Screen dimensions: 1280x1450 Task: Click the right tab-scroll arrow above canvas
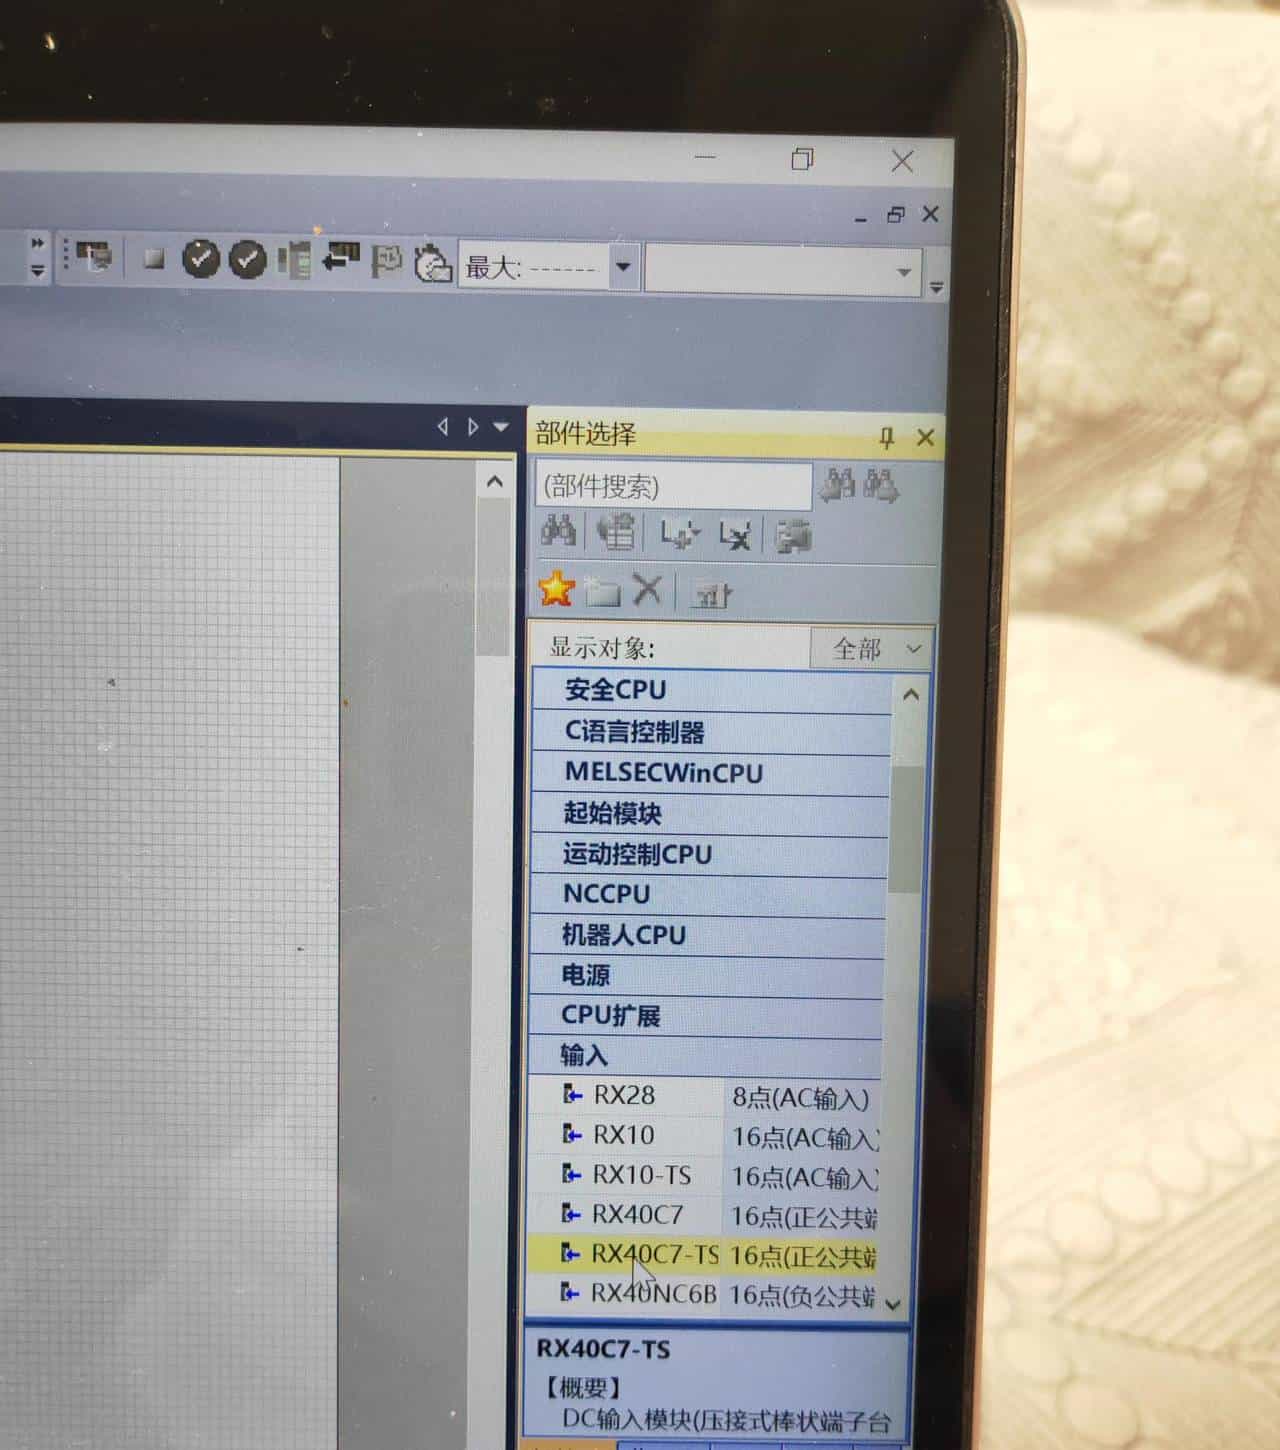click(473, 427)
